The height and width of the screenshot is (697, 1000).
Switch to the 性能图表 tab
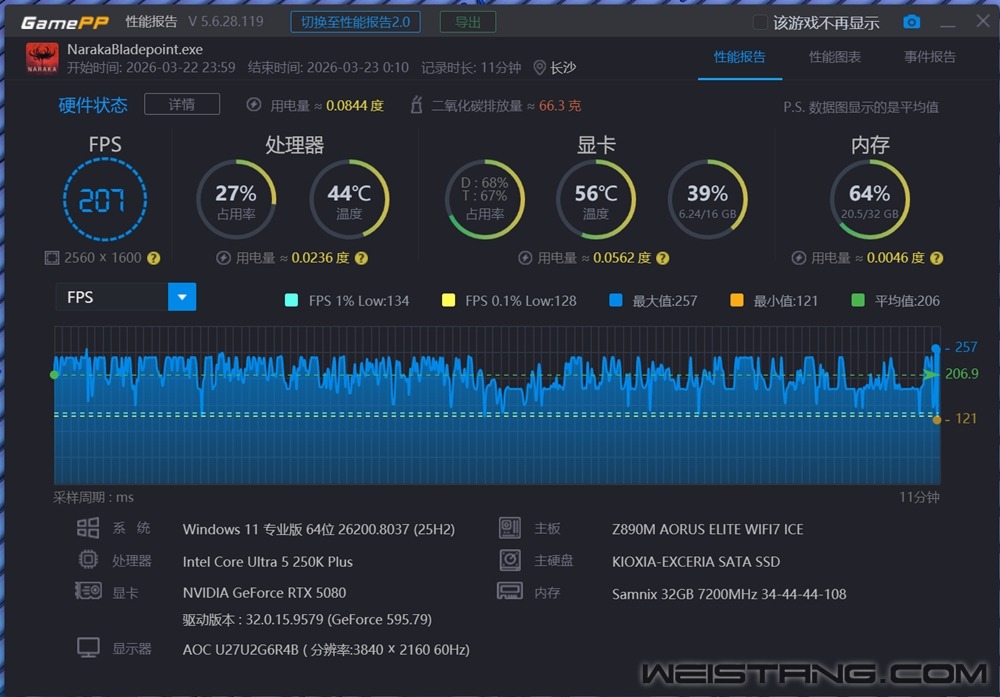[x=834, y=57]
